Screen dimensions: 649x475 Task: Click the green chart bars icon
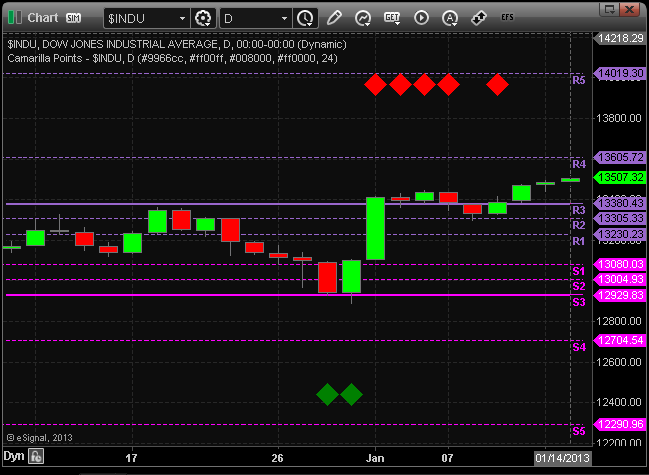pyautogui.click(x=14, y=18)
